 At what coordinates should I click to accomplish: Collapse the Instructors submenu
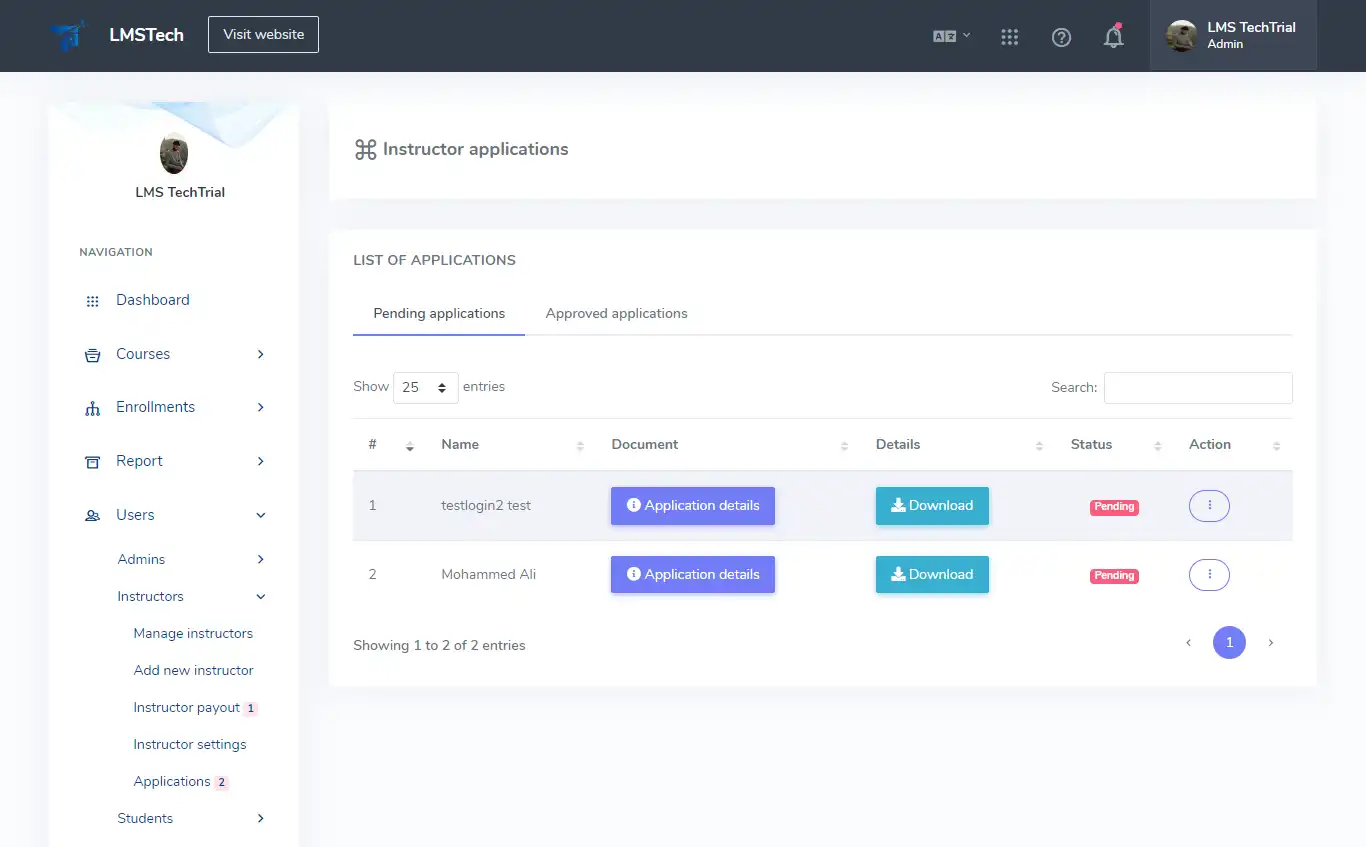pyautogui.click(x=150, y=596)
